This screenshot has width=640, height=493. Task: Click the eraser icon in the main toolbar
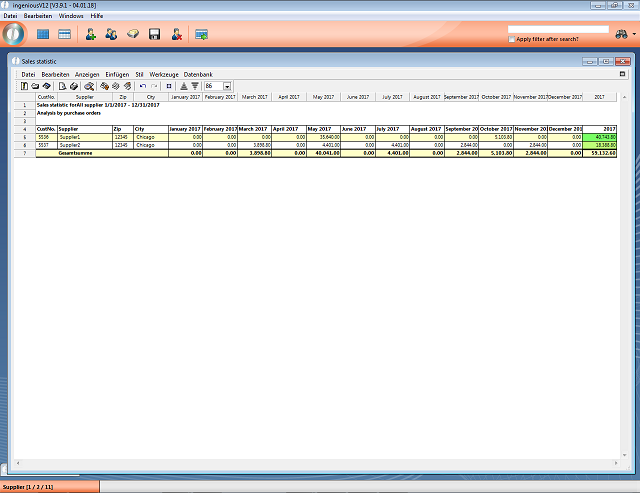(133, 34)
